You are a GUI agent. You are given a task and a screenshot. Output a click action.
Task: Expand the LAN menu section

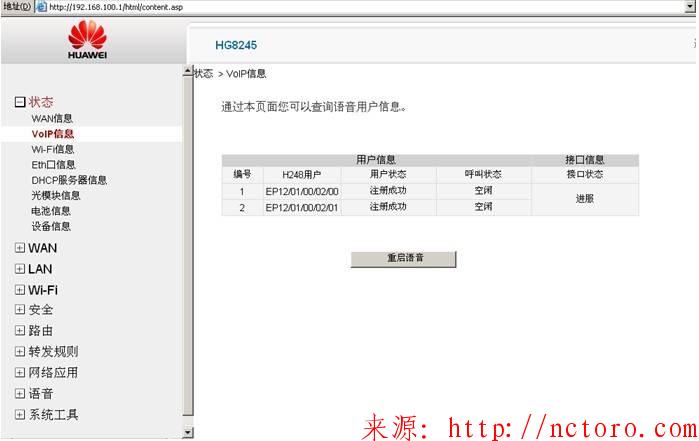(x=20, y=269)
